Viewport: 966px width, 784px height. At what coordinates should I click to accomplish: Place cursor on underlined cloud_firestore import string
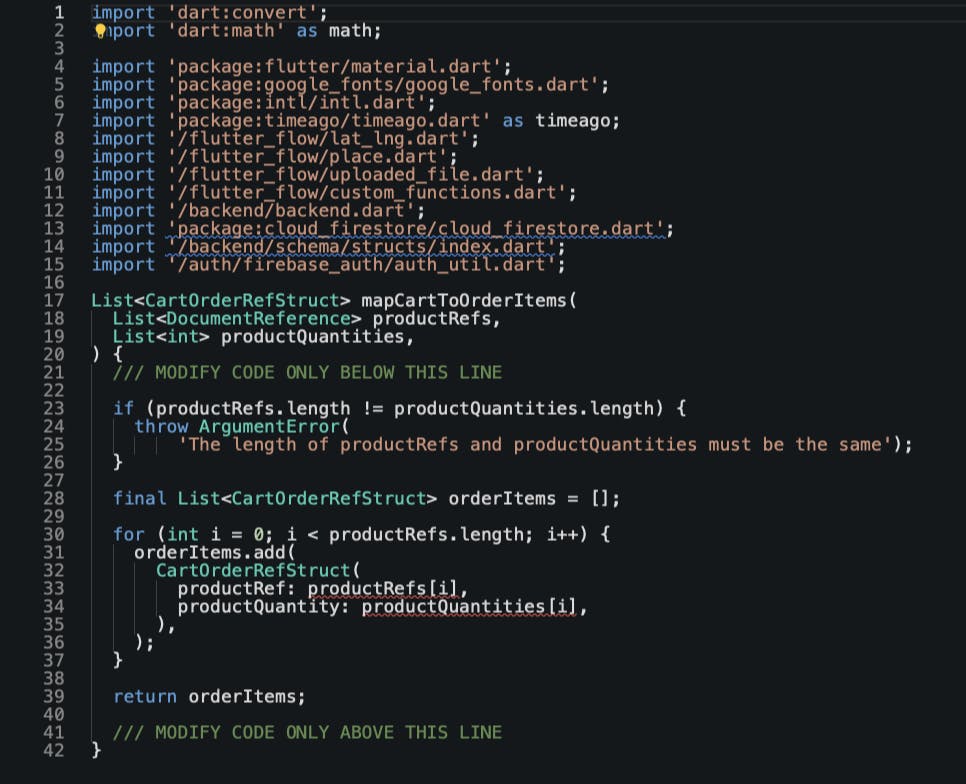click(416, 229)
